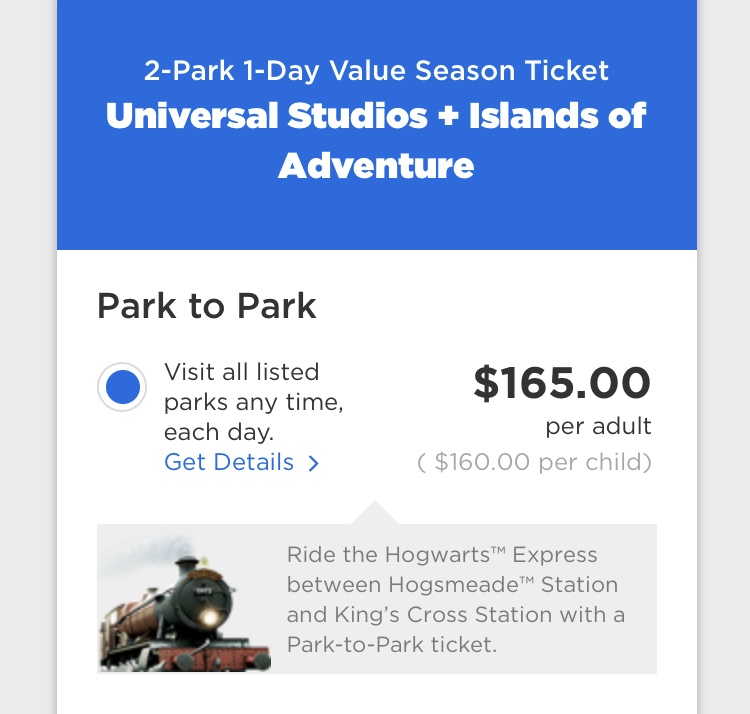The height and width of the screenshot is (714, 750).
Task: Click the "King's Cross Station" text line
Action: click(x=455, y=614)
